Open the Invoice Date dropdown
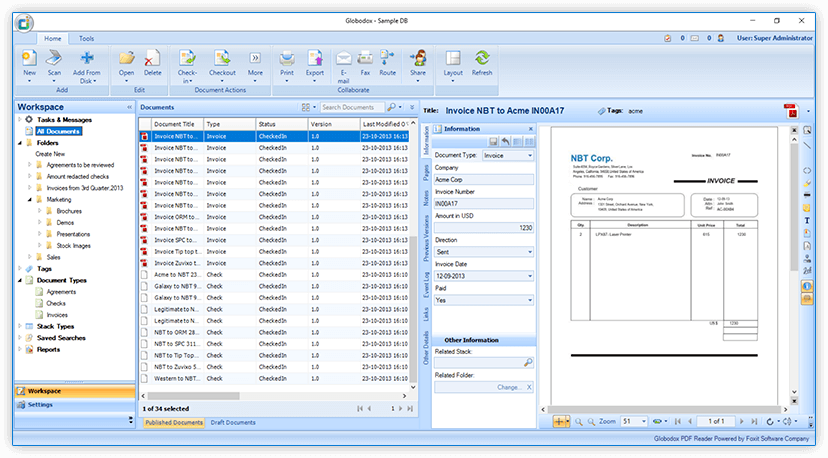828x458 pixels. (x=530, y=276)
